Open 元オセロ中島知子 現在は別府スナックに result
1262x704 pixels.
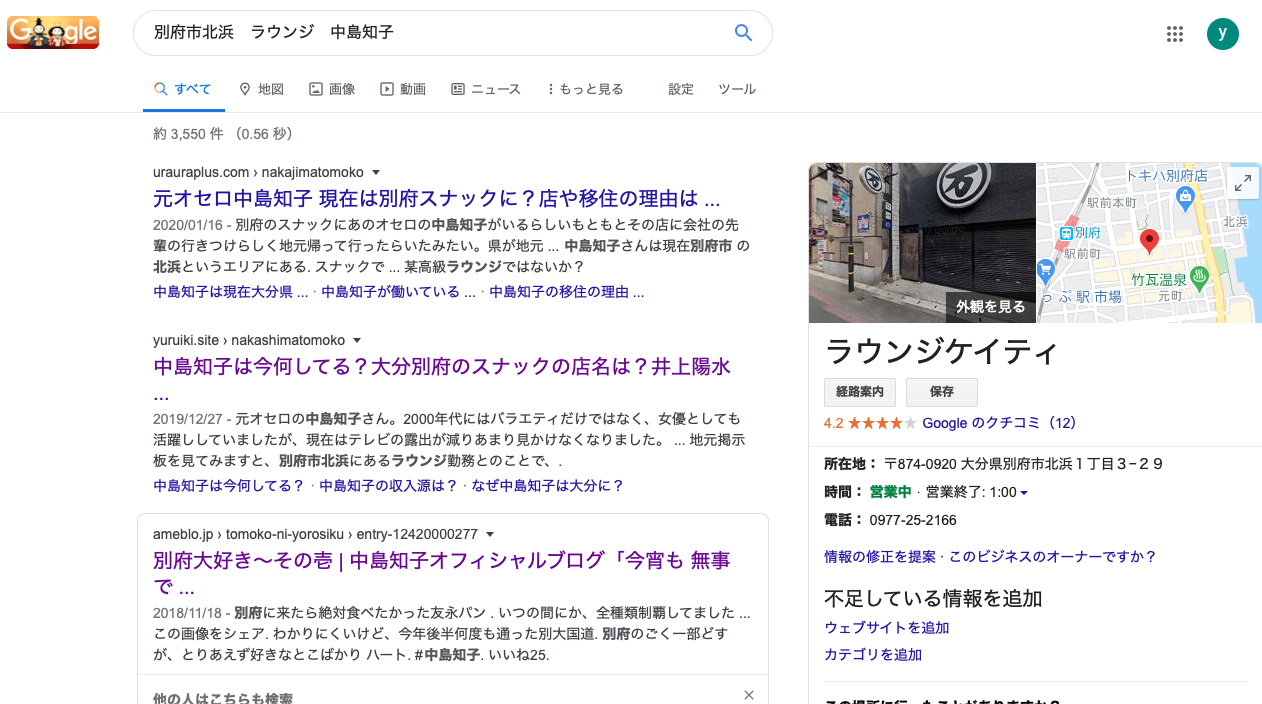437,198
